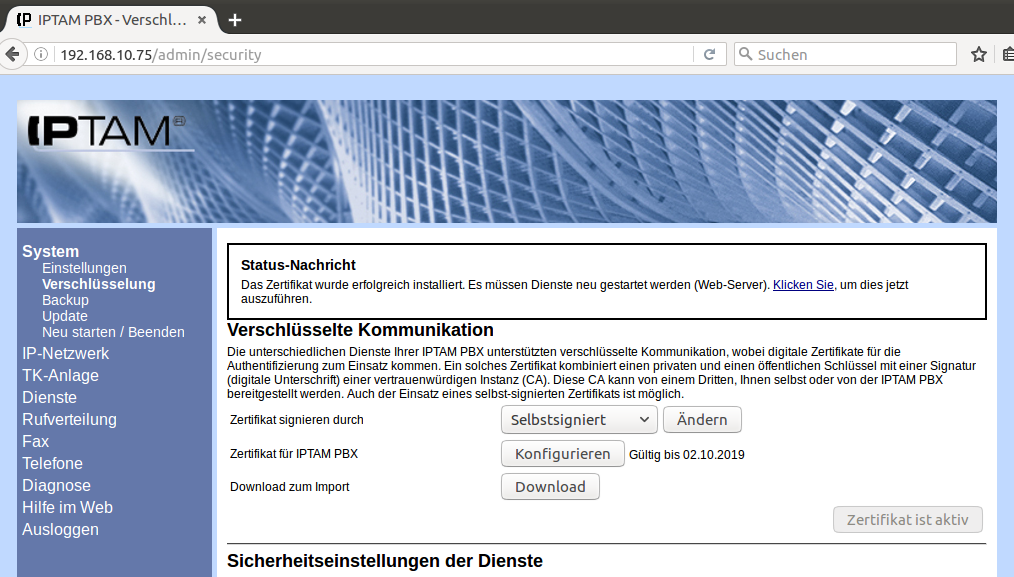Screen dimensions: 1014x577
Task: Click Ausloggen to log out
Action: point(60,529)
